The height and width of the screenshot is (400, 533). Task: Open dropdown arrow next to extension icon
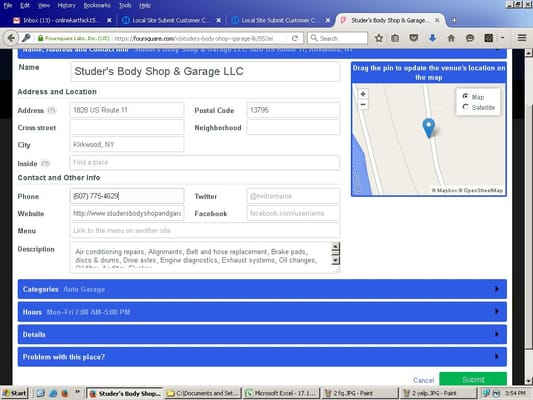click(x=502, y=38)
